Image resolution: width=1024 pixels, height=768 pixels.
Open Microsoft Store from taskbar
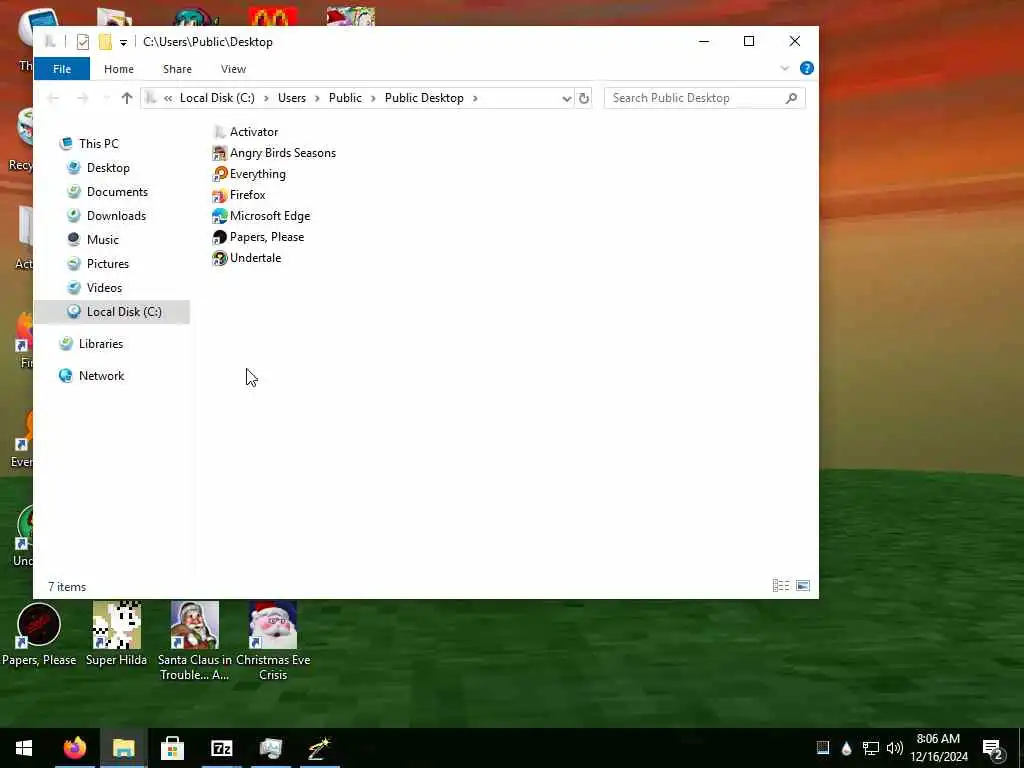click(x=172, y=748)
